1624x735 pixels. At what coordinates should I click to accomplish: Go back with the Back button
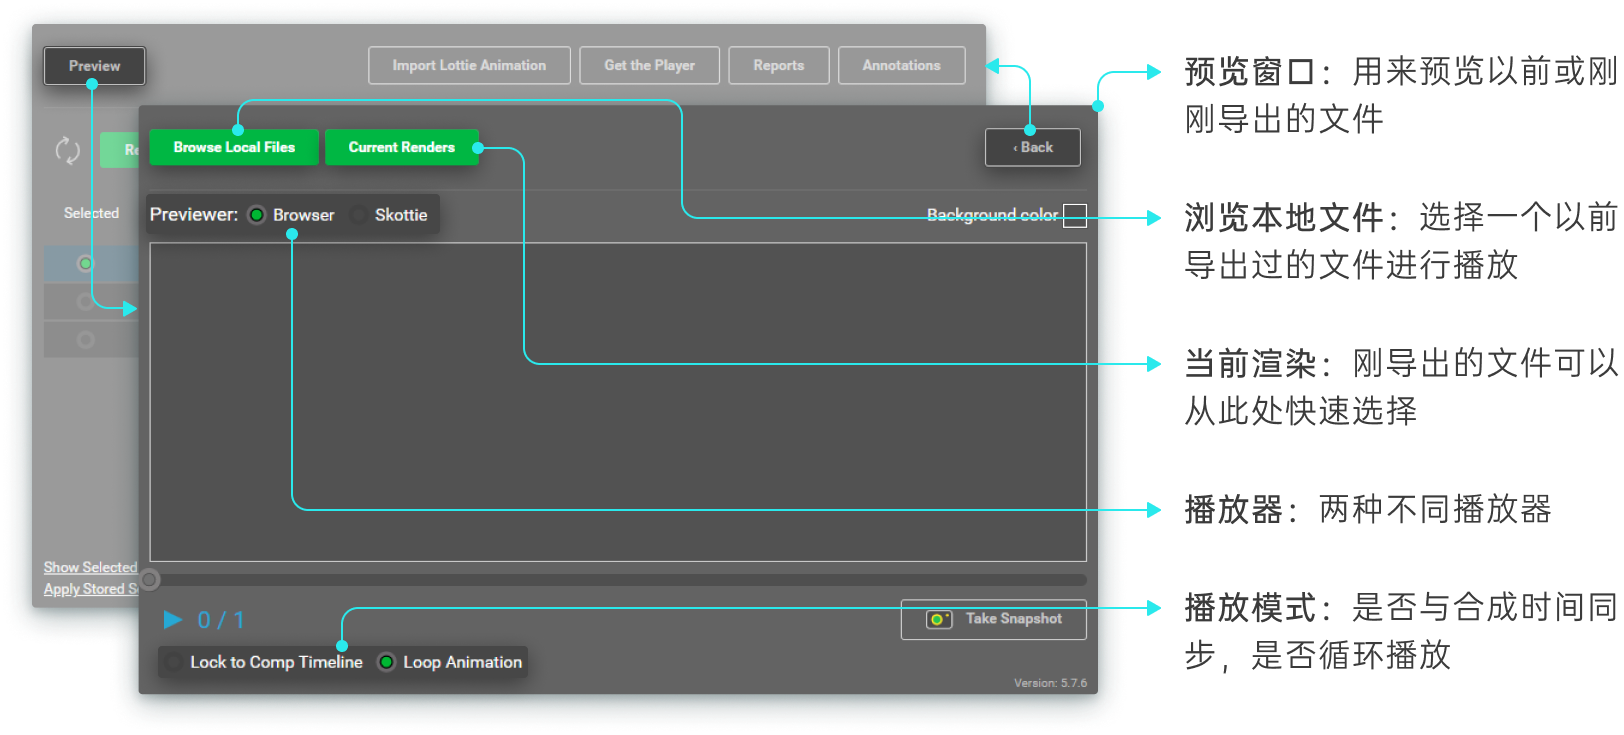(1032, 147)
